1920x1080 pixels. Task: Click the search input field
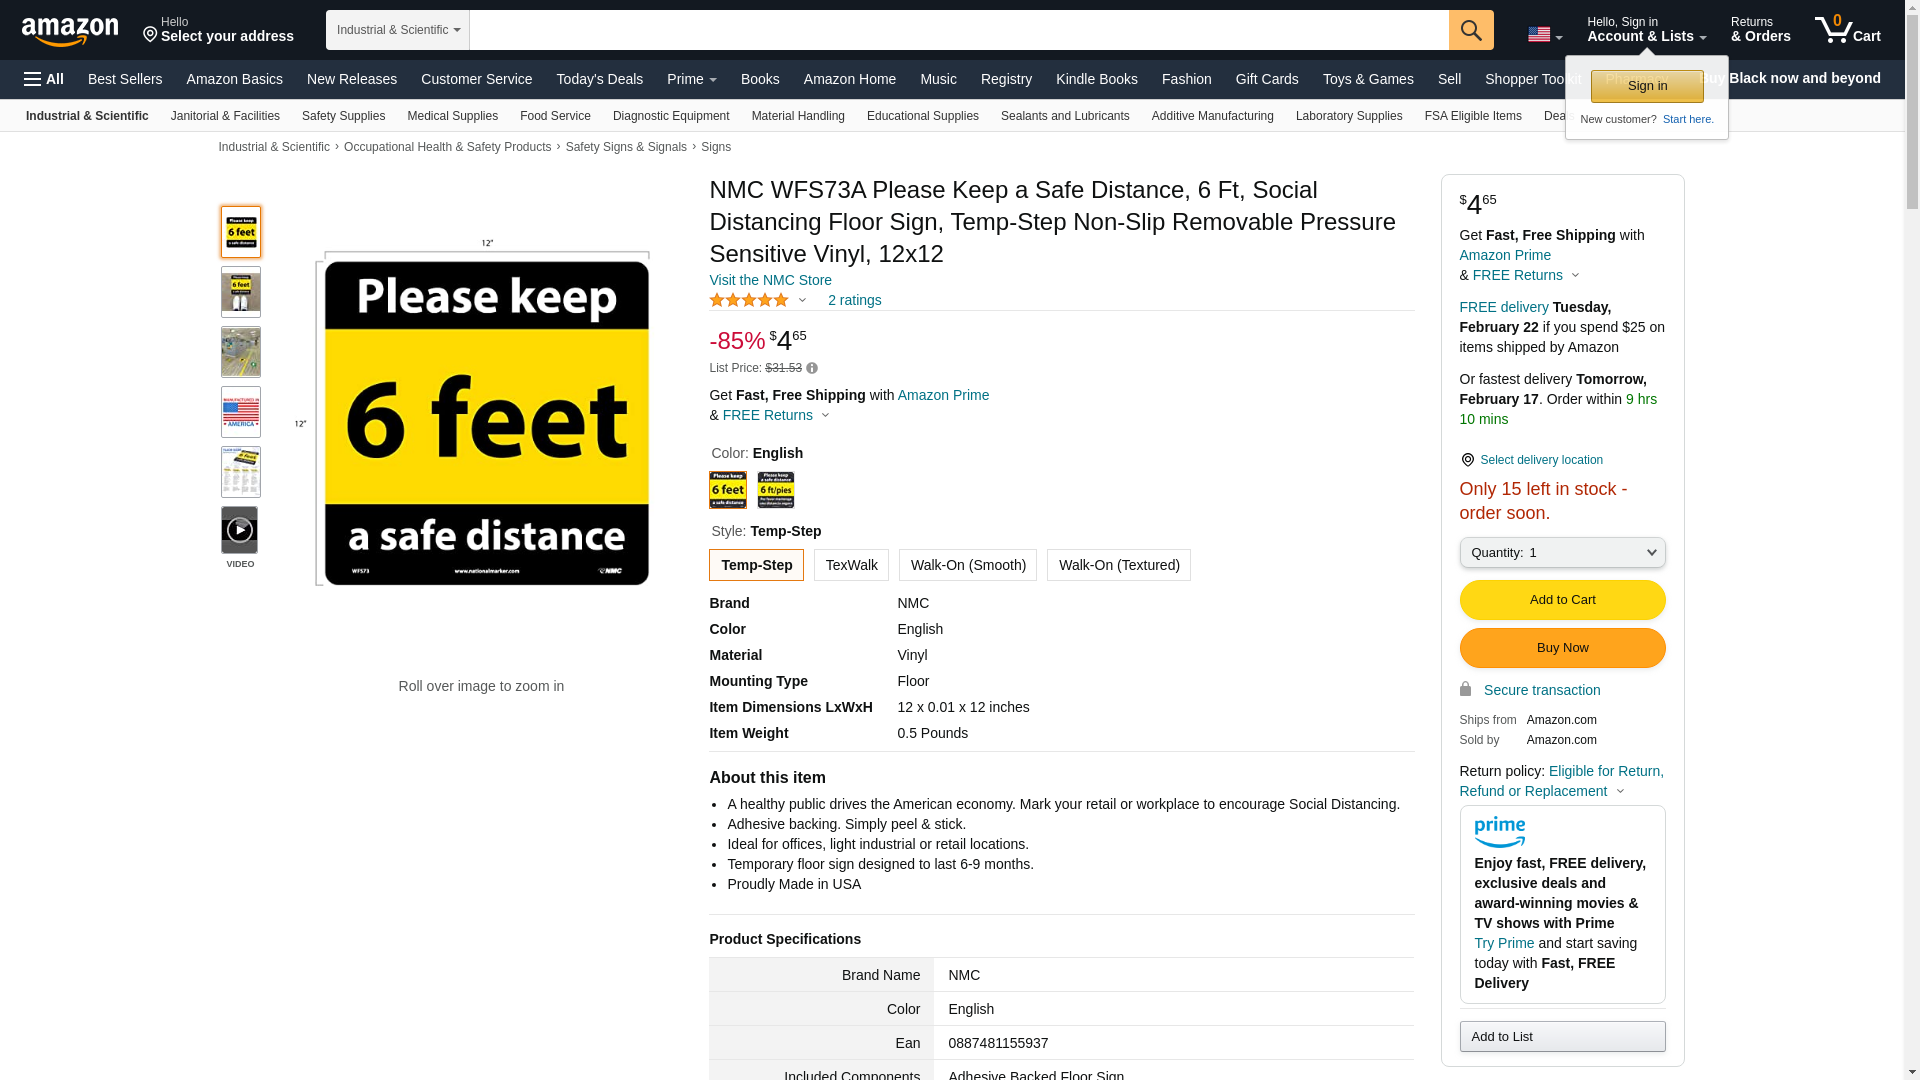tap(958, 30)
